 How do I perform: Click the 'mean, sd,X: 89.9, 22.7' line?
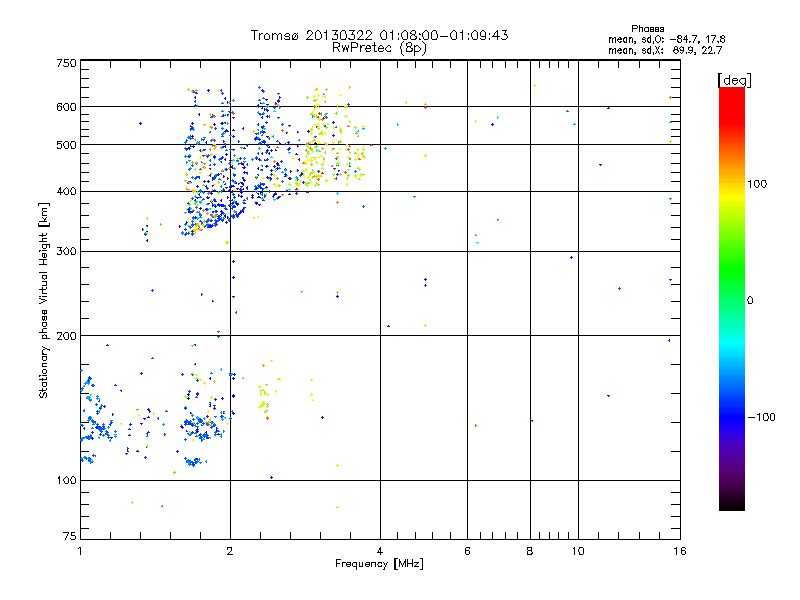(x=665, y=50)
